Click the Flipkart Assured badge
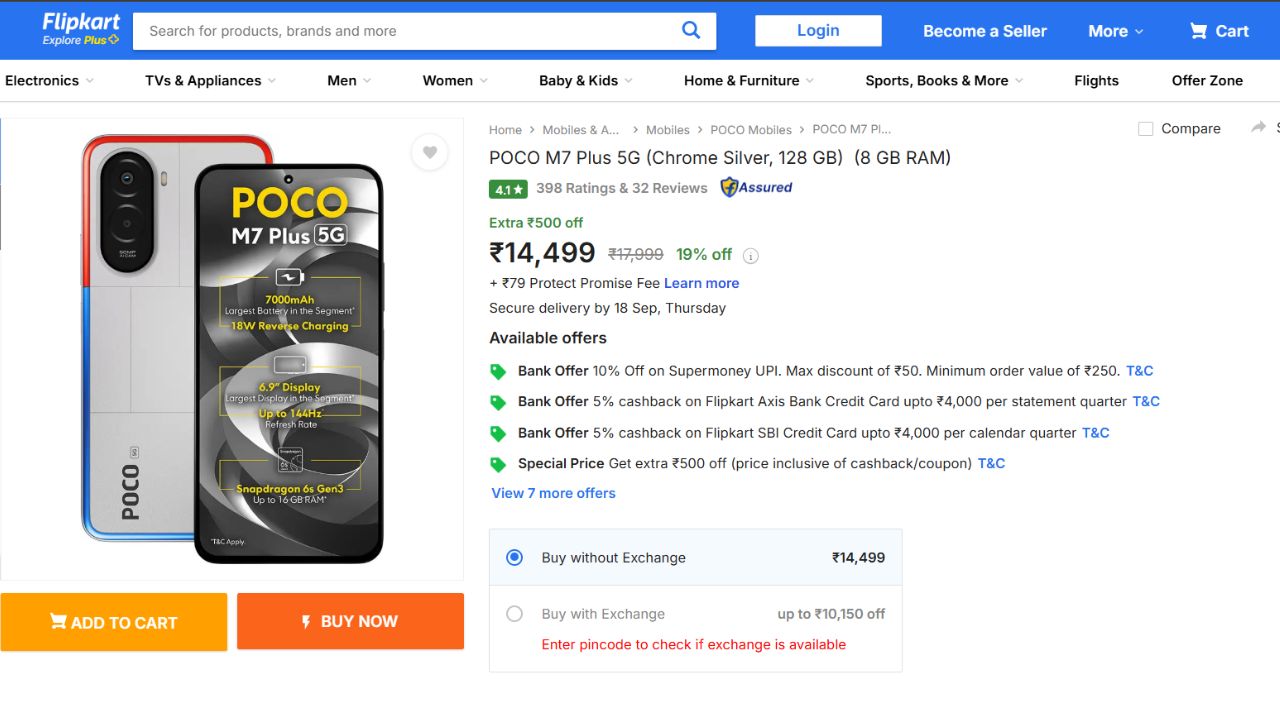Image resolution: width=1280 pixels, height=720 pixels. point(756,187)
